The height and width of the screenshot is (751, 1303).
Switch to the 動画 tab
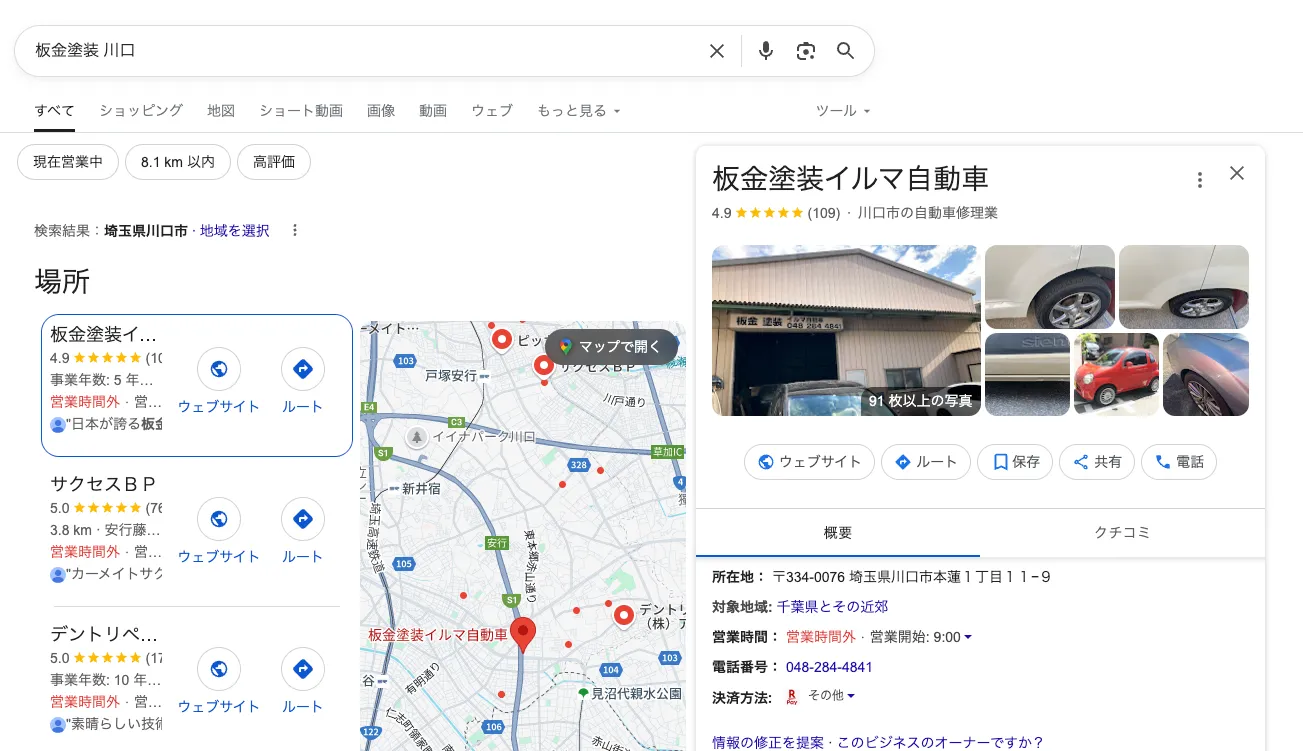(433, 111)
